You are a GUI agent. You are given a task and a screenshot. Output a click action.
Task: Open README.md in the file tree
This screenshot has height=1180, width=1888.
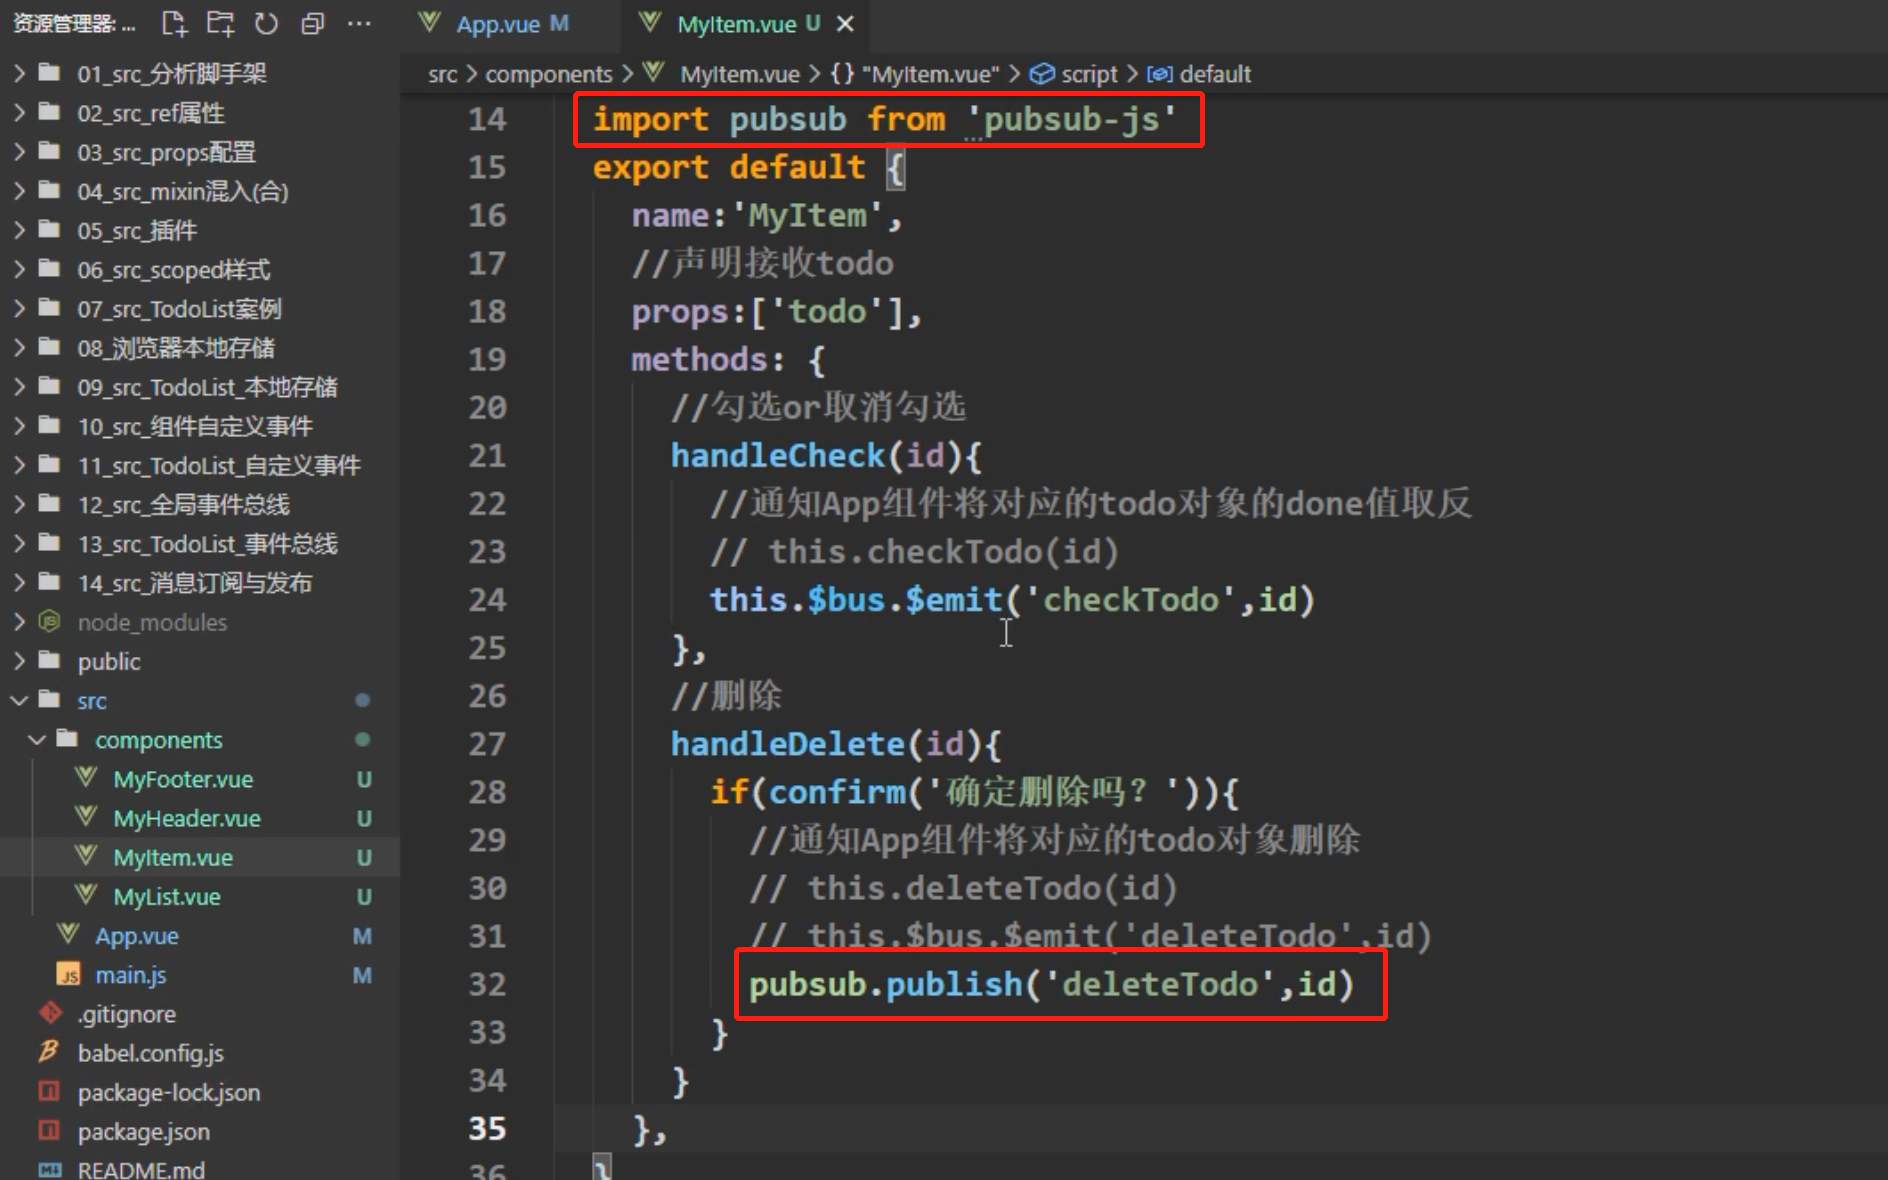tap(141, 1169)
